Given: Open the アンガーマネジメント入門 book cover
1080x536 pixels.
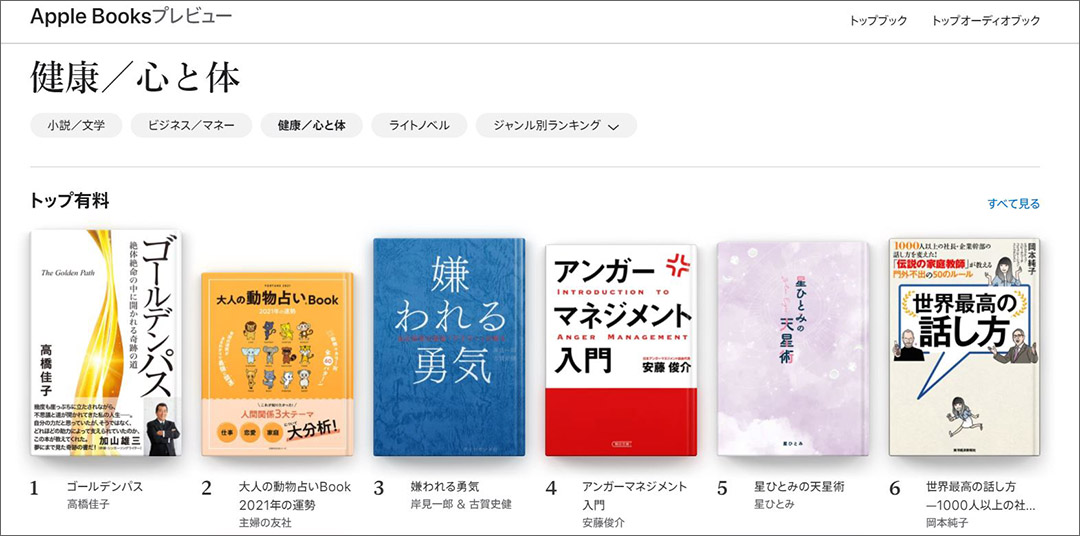Looking at the screenshot, I should (x=621, y=350).
